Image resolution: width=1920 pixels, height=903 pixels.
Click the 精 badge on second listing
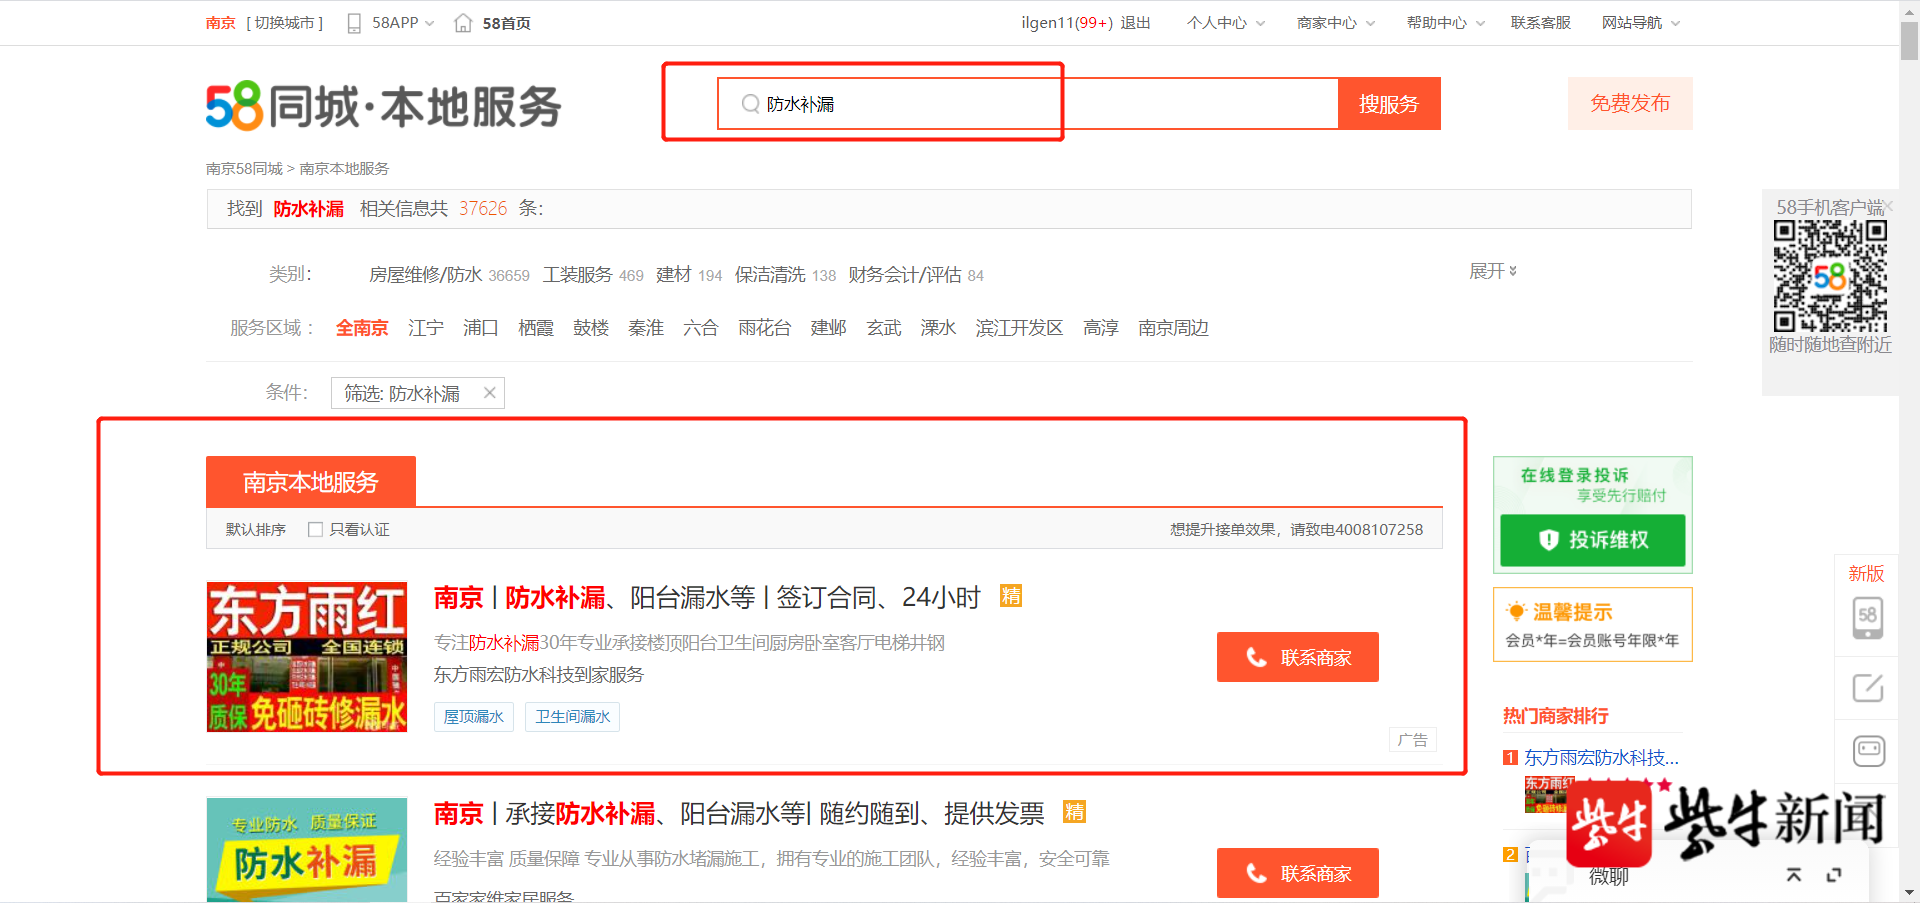[1074, 812]
